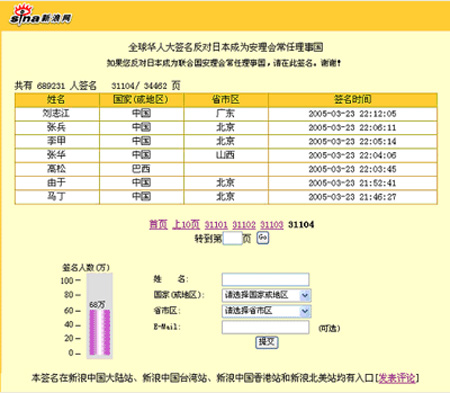
Task: Expand the 请选择省市区 dropdown
Action: 266,311
